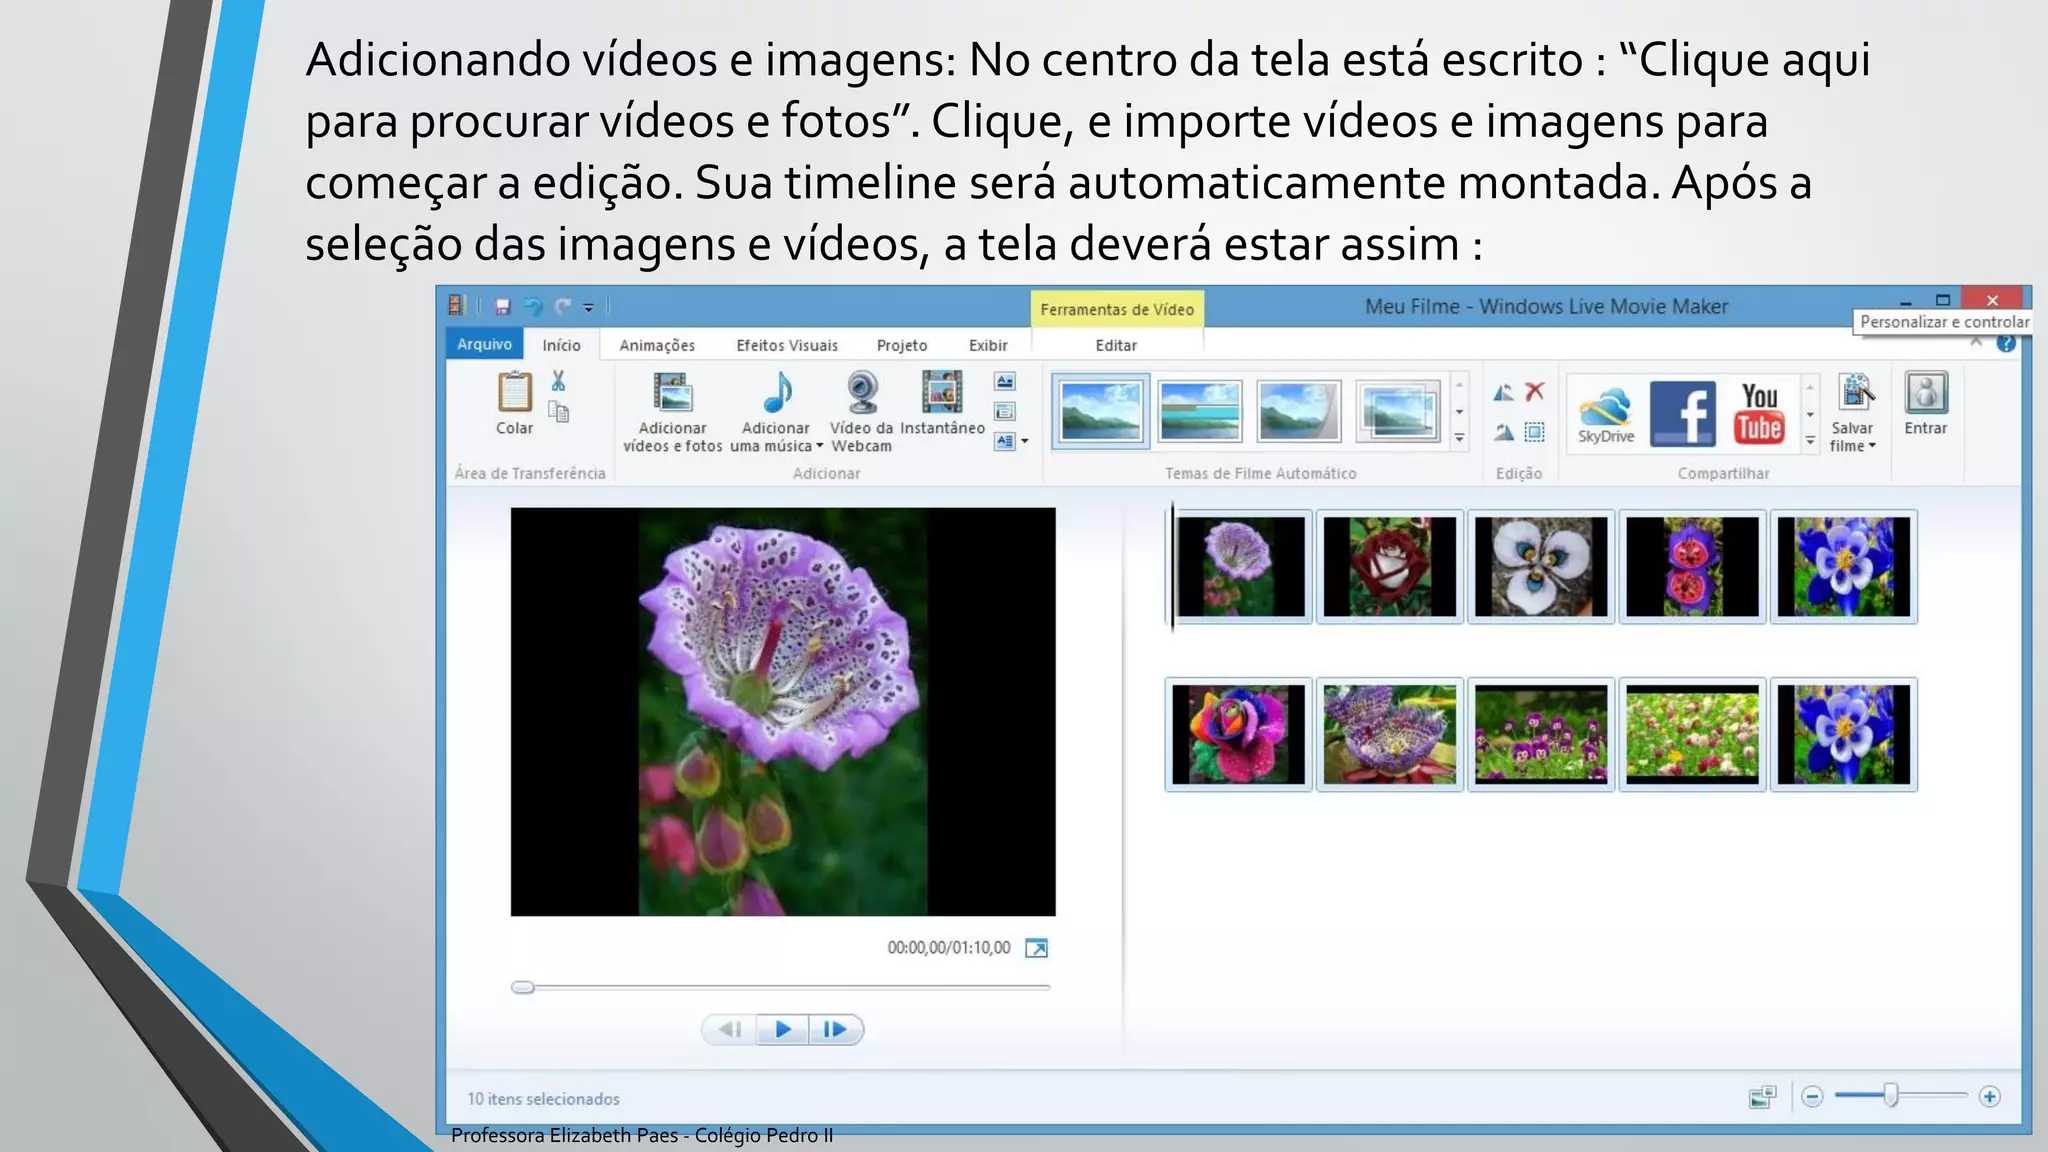Image resolution: width=2048 pixels, height=1152 pixels.
Task: Add credits with the bottom text icon
Action: coord(1005,441)
